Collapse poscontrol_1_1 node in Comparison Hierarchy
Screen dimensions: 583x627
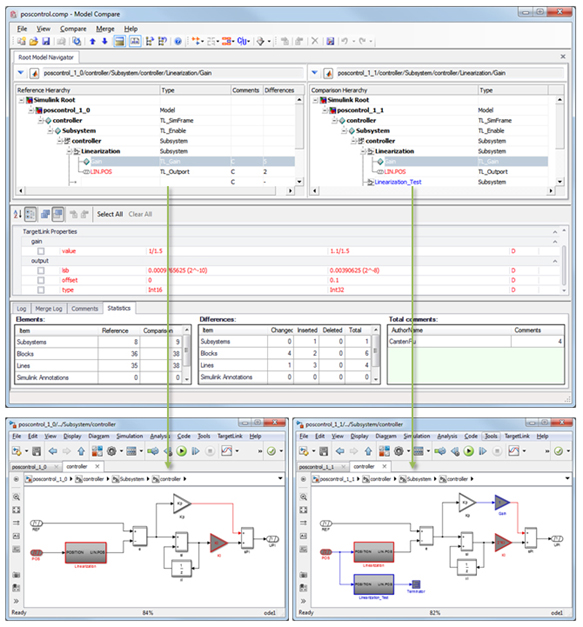point(325,110)
